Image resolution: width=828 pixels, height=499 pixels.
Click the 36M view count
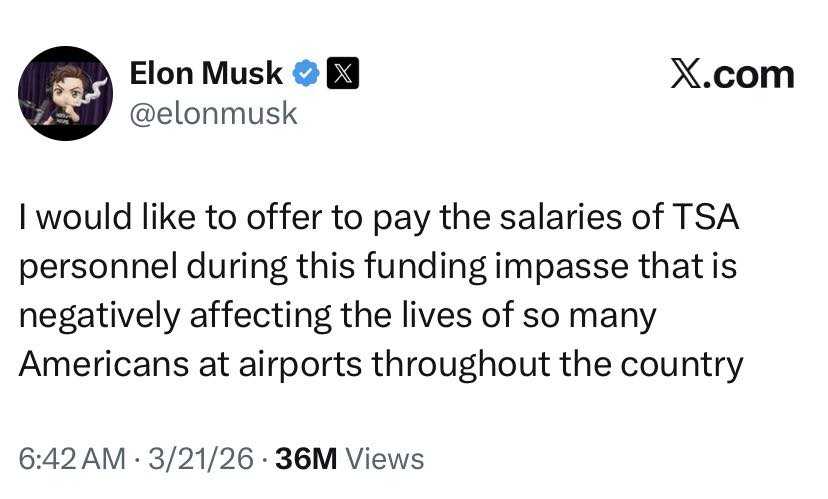click(307, 459)
